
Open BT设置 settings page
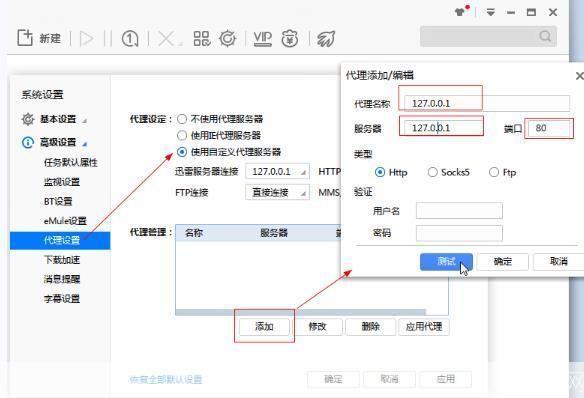[58, 201]
